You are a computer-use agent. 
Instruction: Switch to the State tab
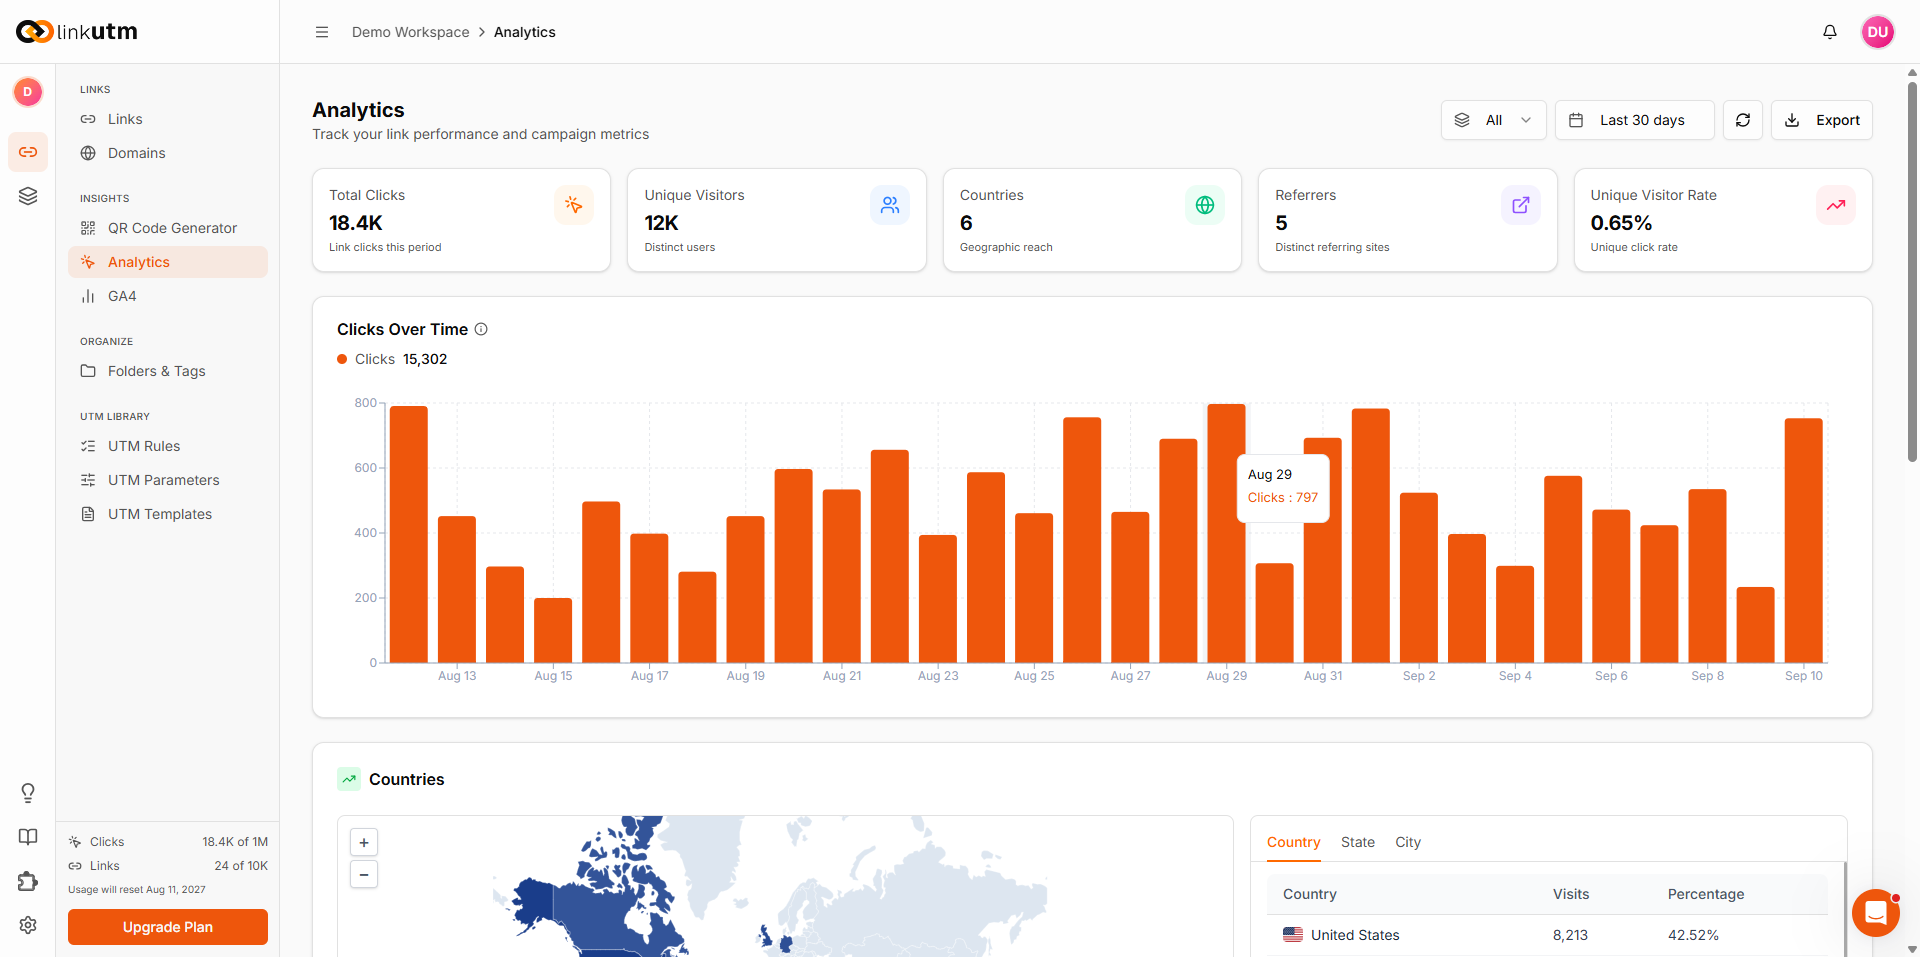click(1358, 842)
